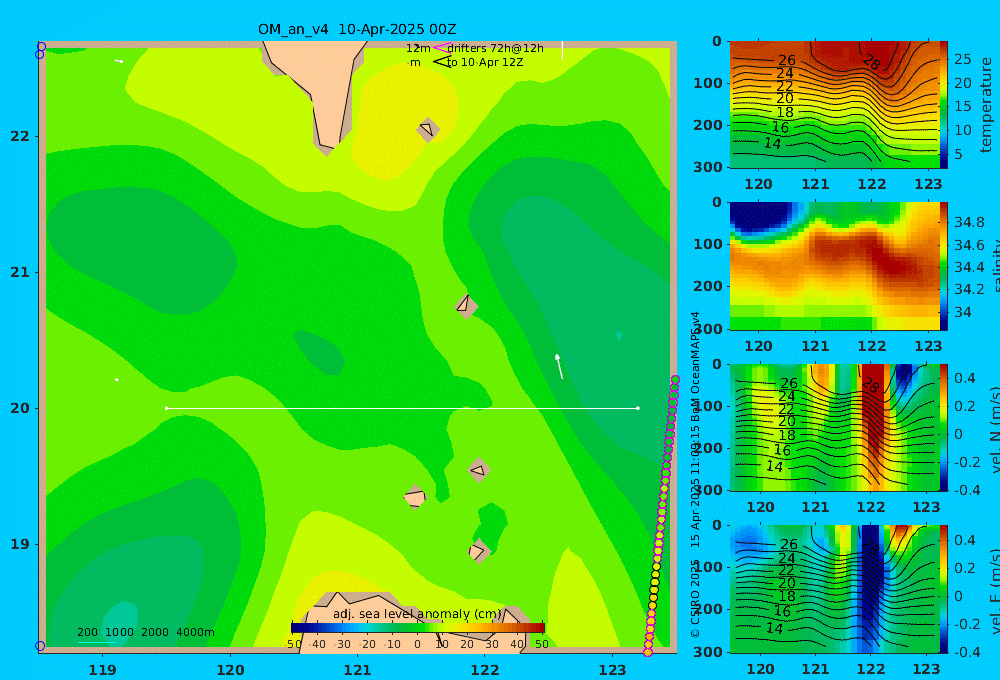1000x680 pixels.
Task: Click the magenta drifter arrow legend symbol
Action: [441, 48]
